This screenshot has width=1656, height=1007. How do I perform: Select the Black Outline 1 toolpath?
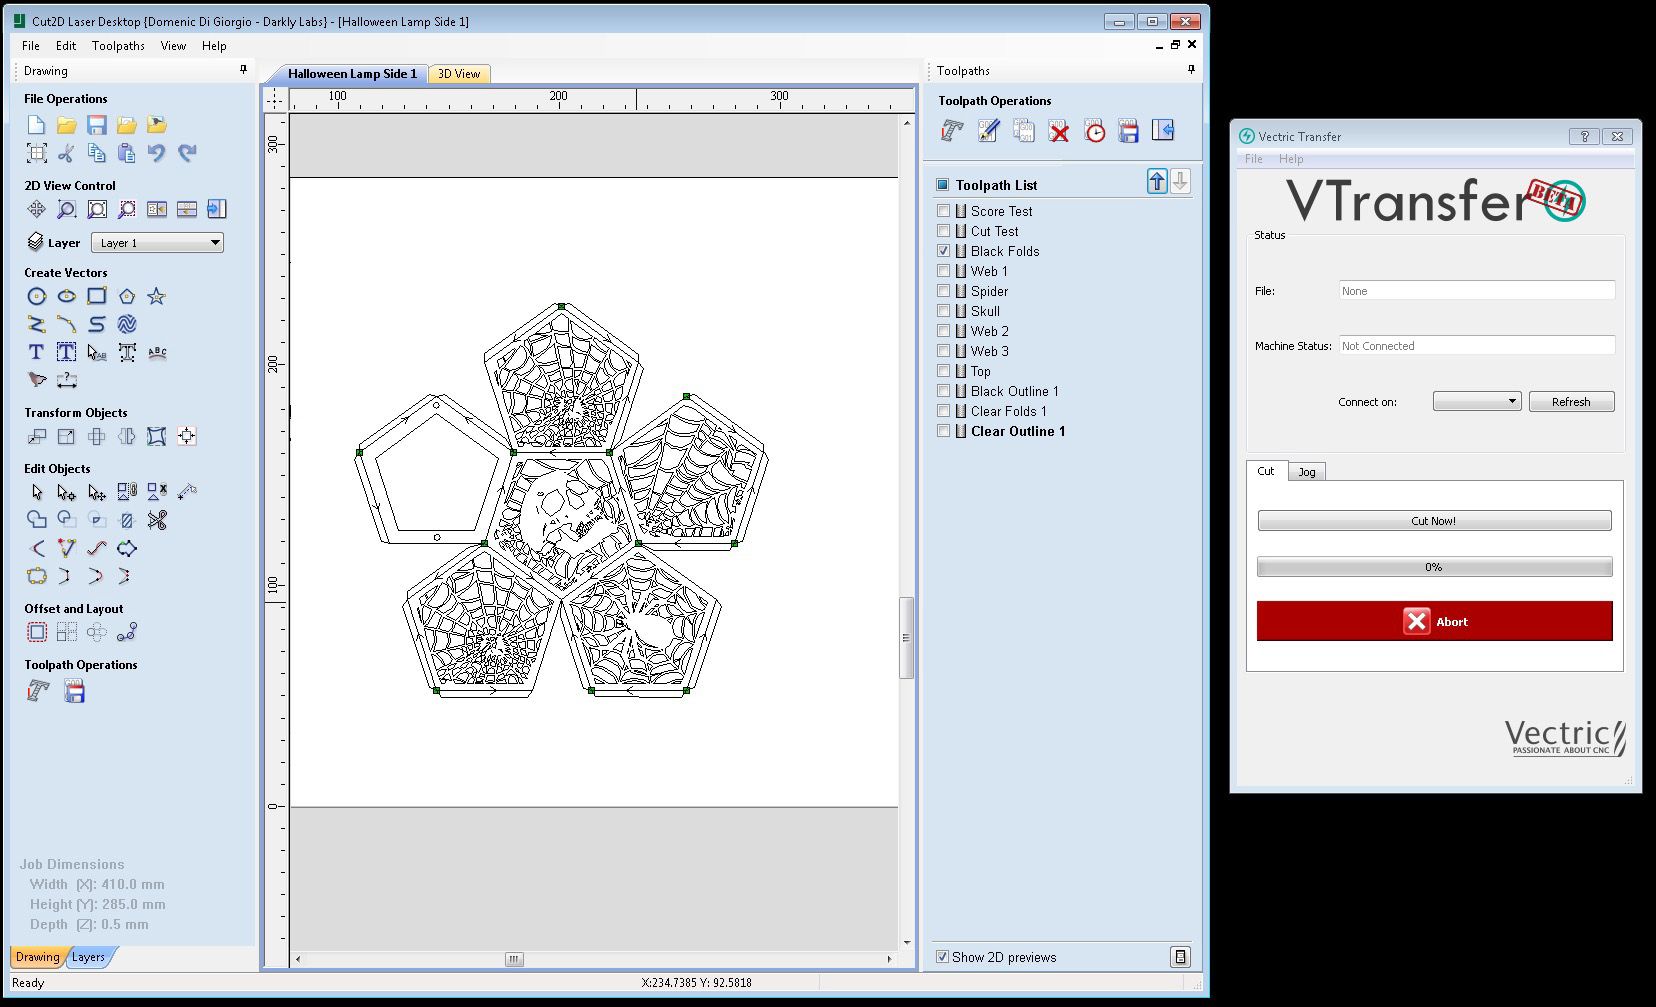point(1014,391)
